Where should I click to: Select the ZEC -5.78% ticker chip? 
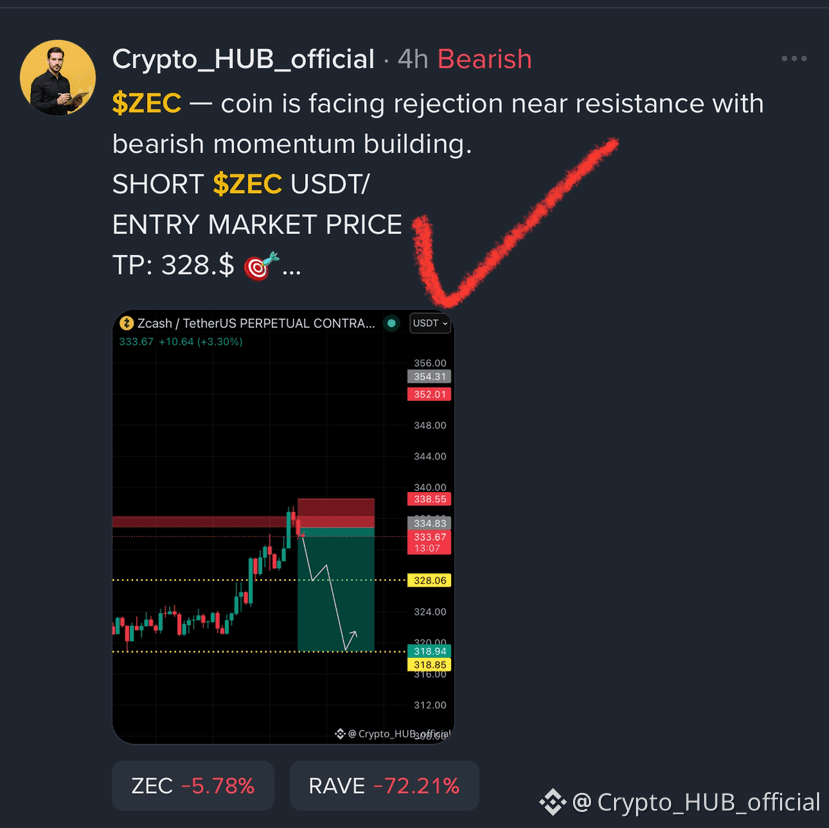click(x=193, y=786)
